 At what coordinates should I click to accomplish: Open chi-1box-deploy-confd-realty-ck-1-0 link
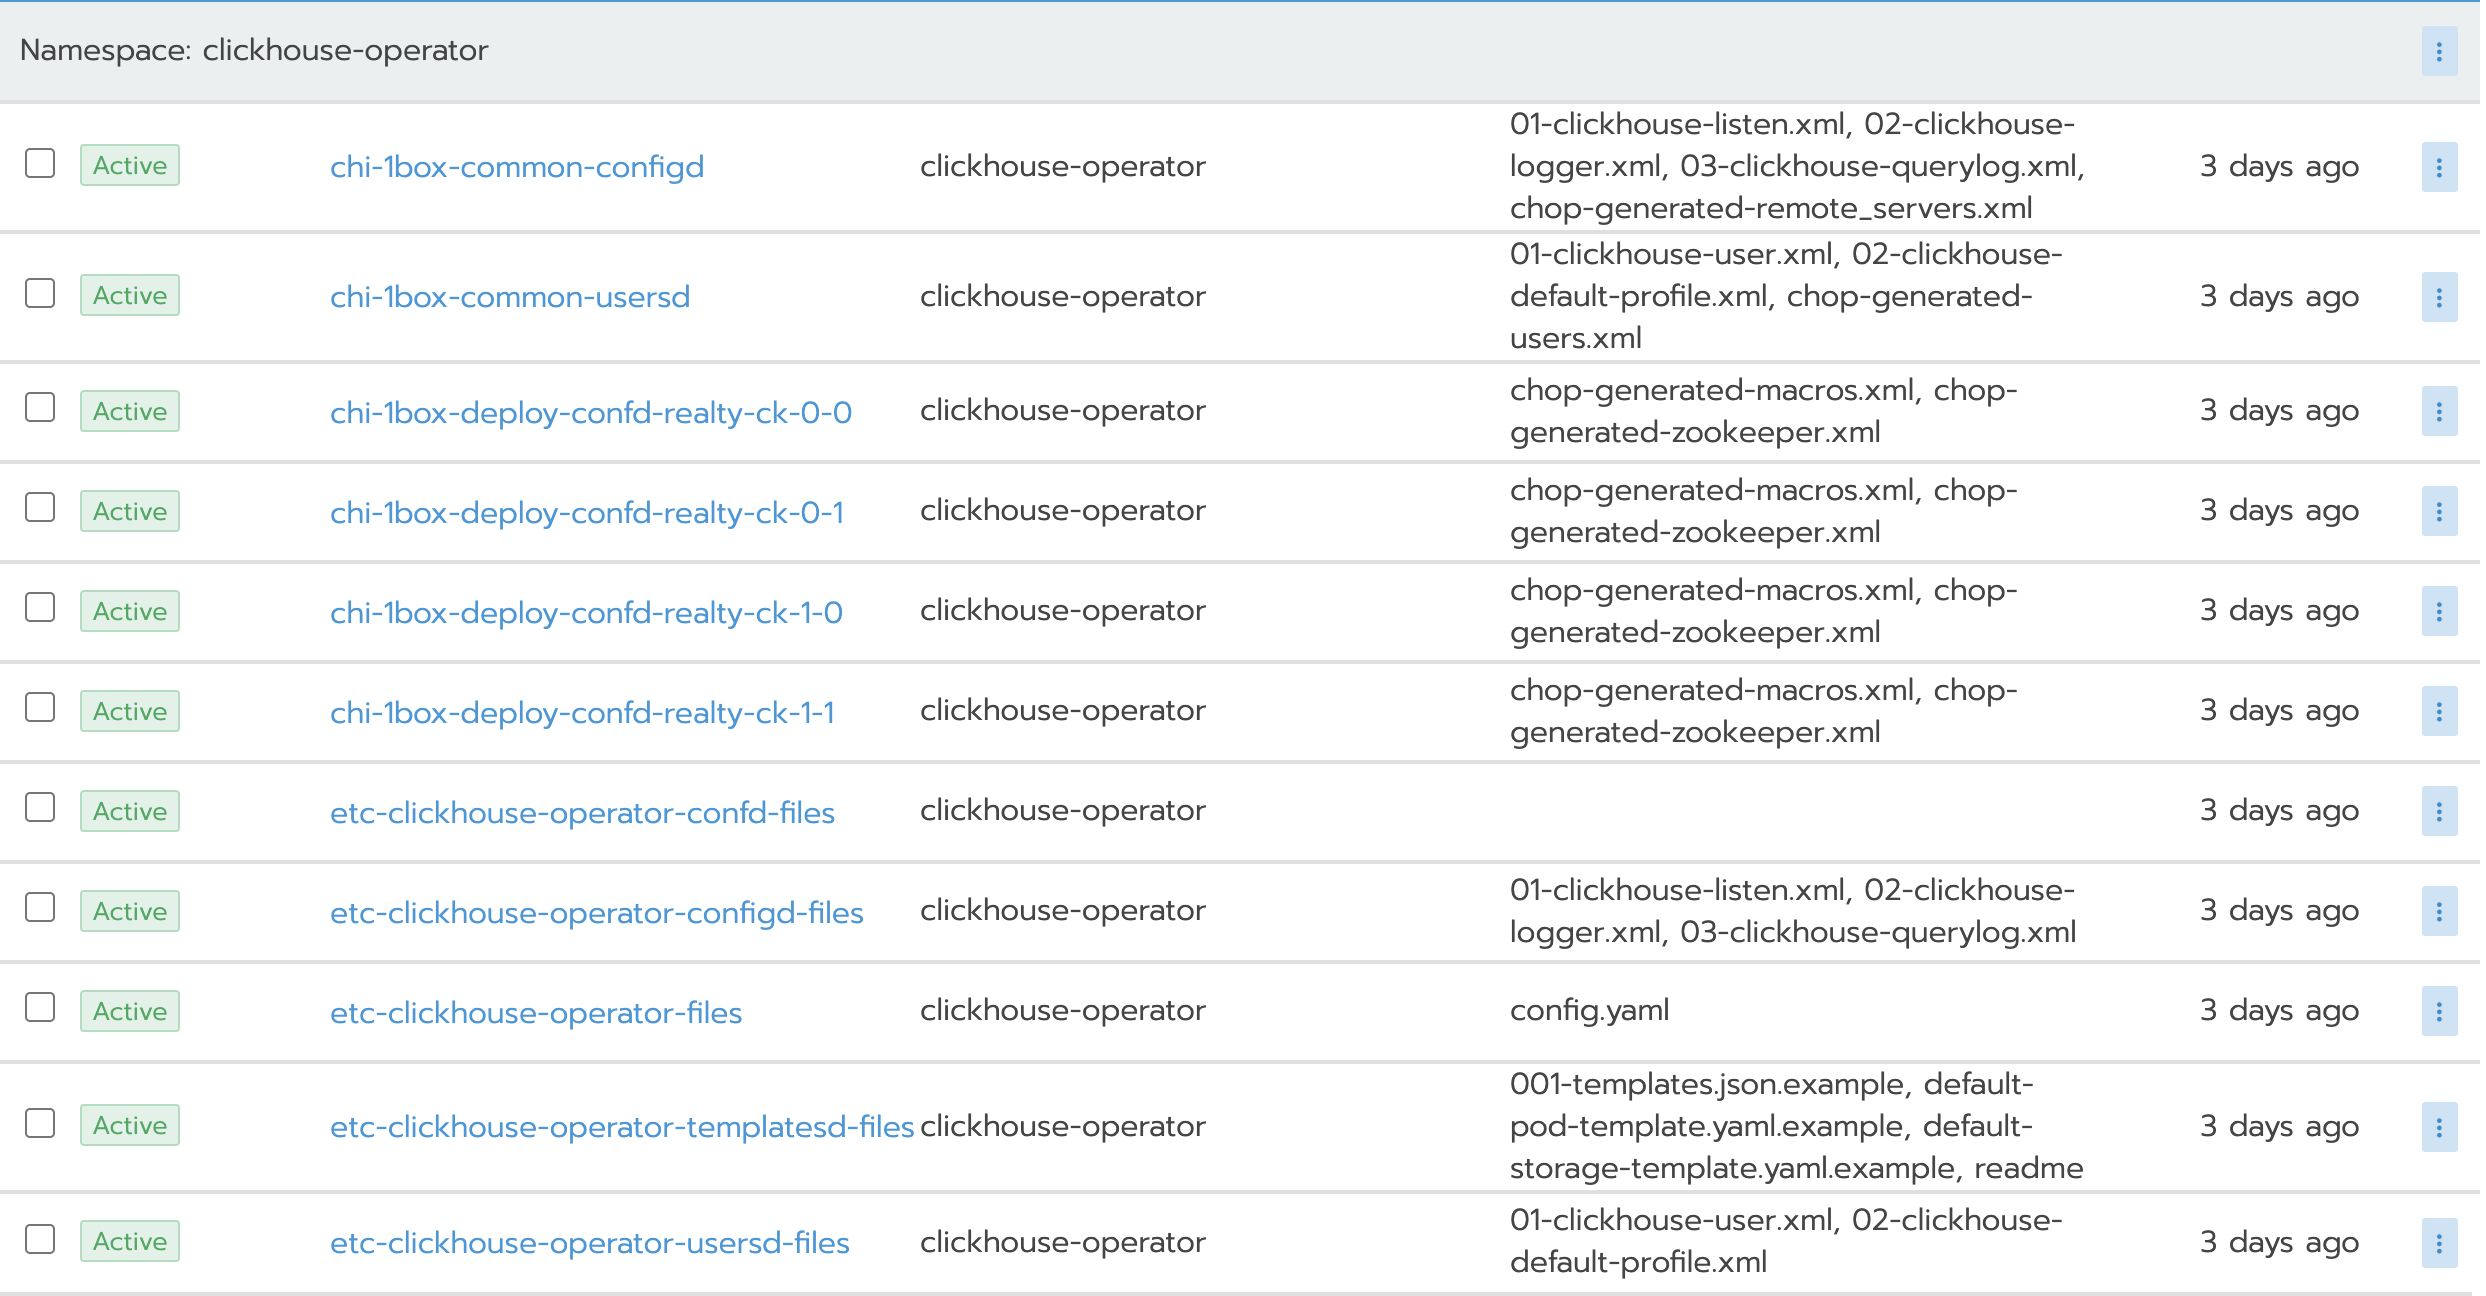[x=586, y=612]
